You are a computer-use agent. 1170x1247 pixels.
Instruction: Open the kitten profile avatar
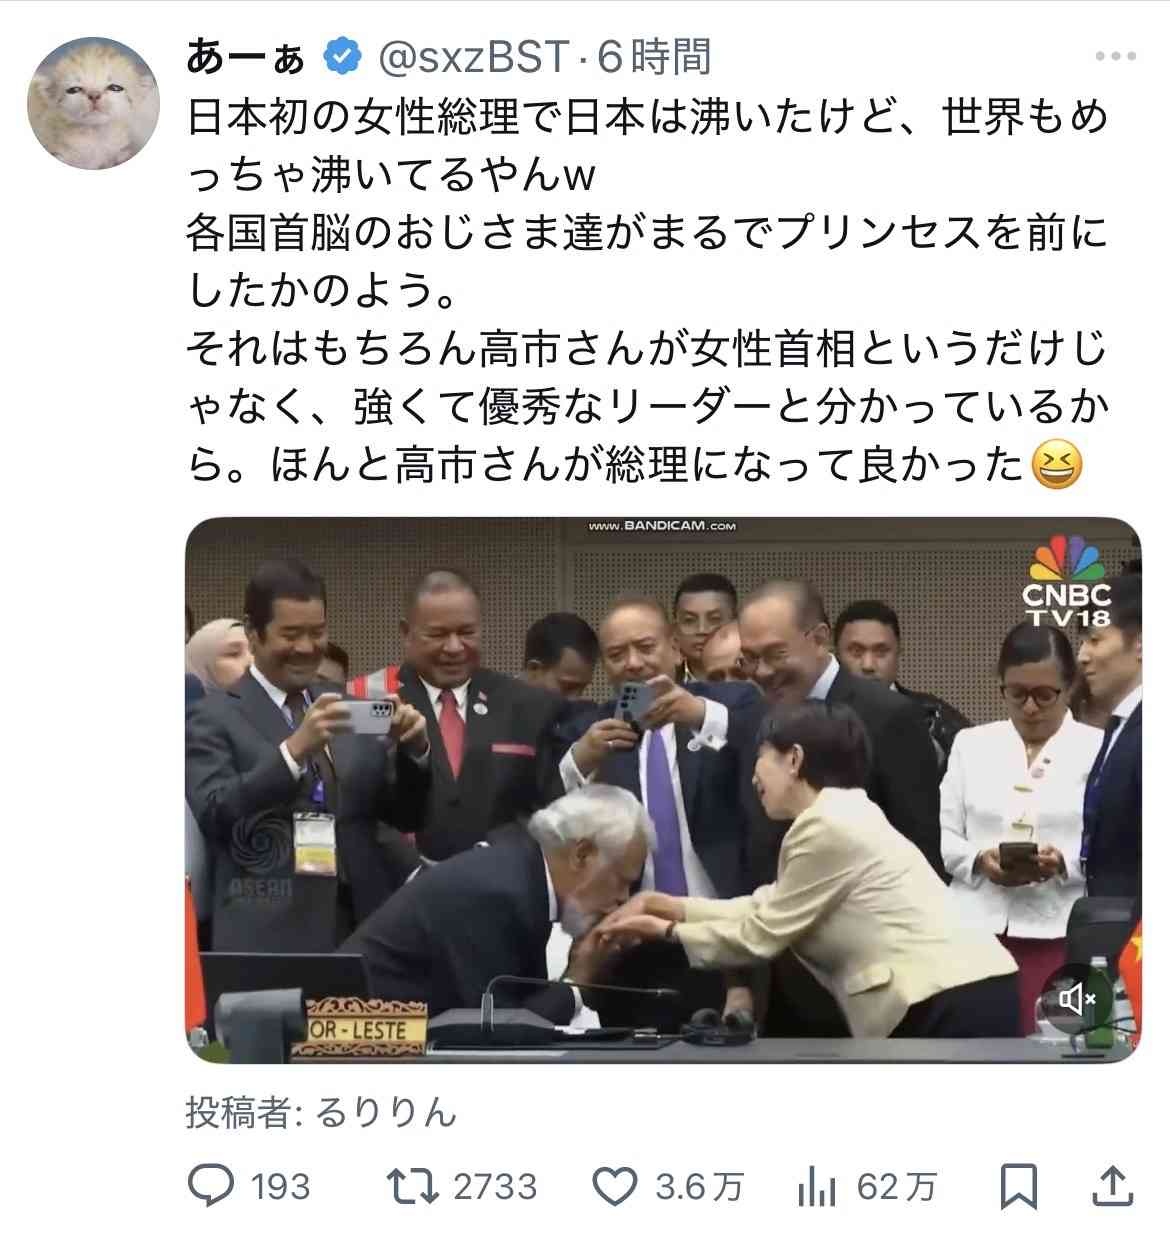click(93, 104)
